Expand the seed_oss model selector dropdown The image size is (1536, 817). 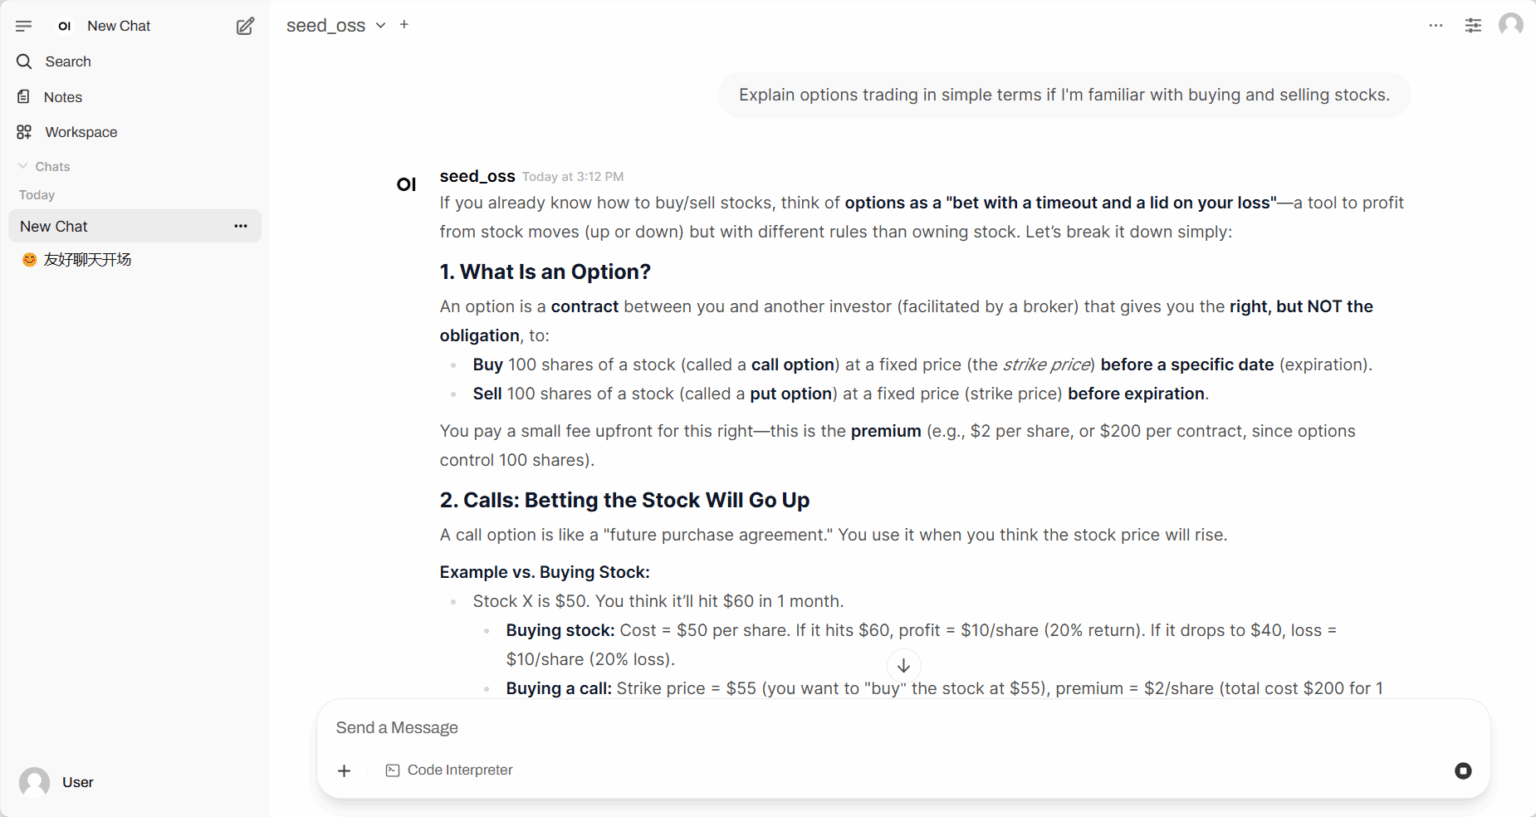coord(381,26)
